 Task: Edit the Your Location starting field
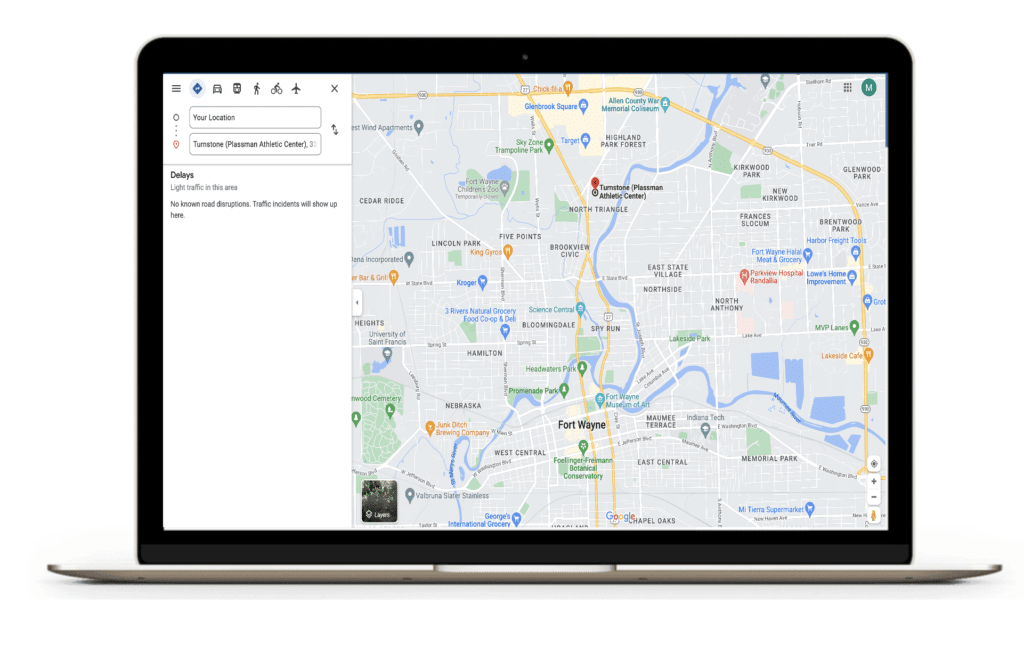(x=255, y=118)
